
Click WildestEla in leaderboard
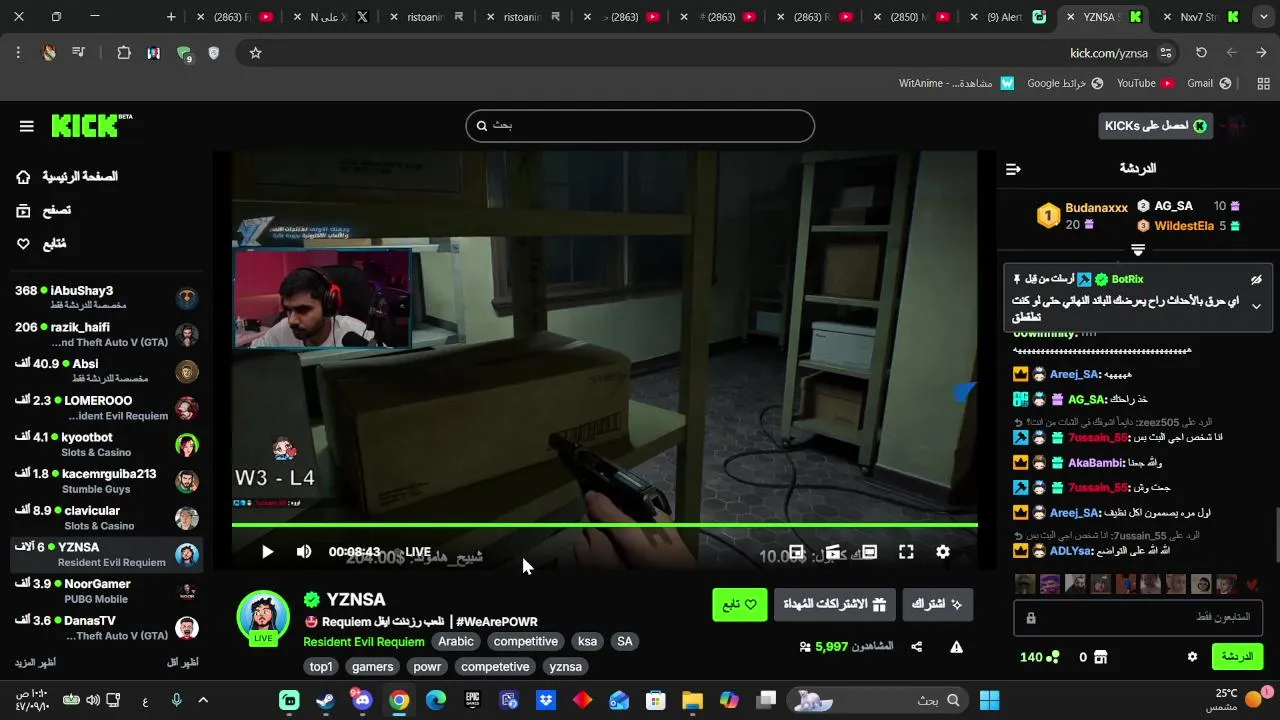1184,226
